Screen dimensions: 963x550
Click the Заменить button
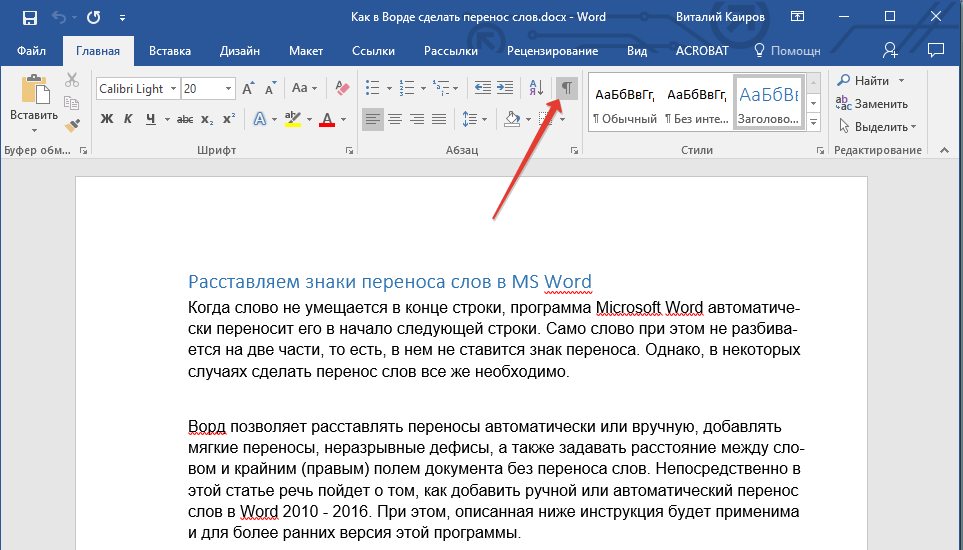point(872,103)
